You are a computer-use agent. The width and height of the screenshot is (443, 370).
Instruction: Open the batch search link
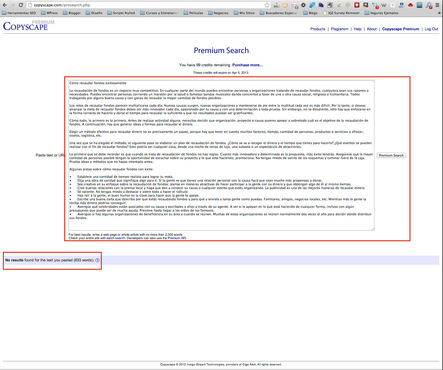click(116, 238)
